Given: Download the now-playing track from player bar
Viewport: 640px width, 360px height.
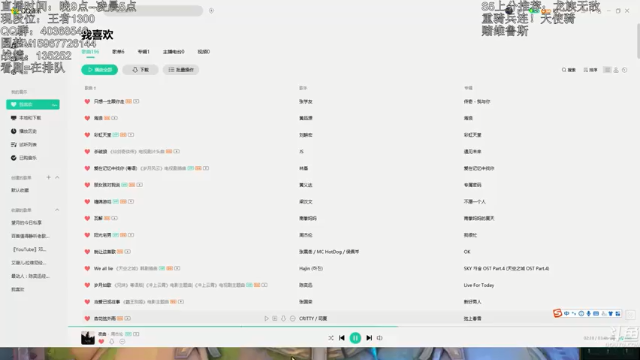Looking at the screenshot, I should [x=112, y=342].
